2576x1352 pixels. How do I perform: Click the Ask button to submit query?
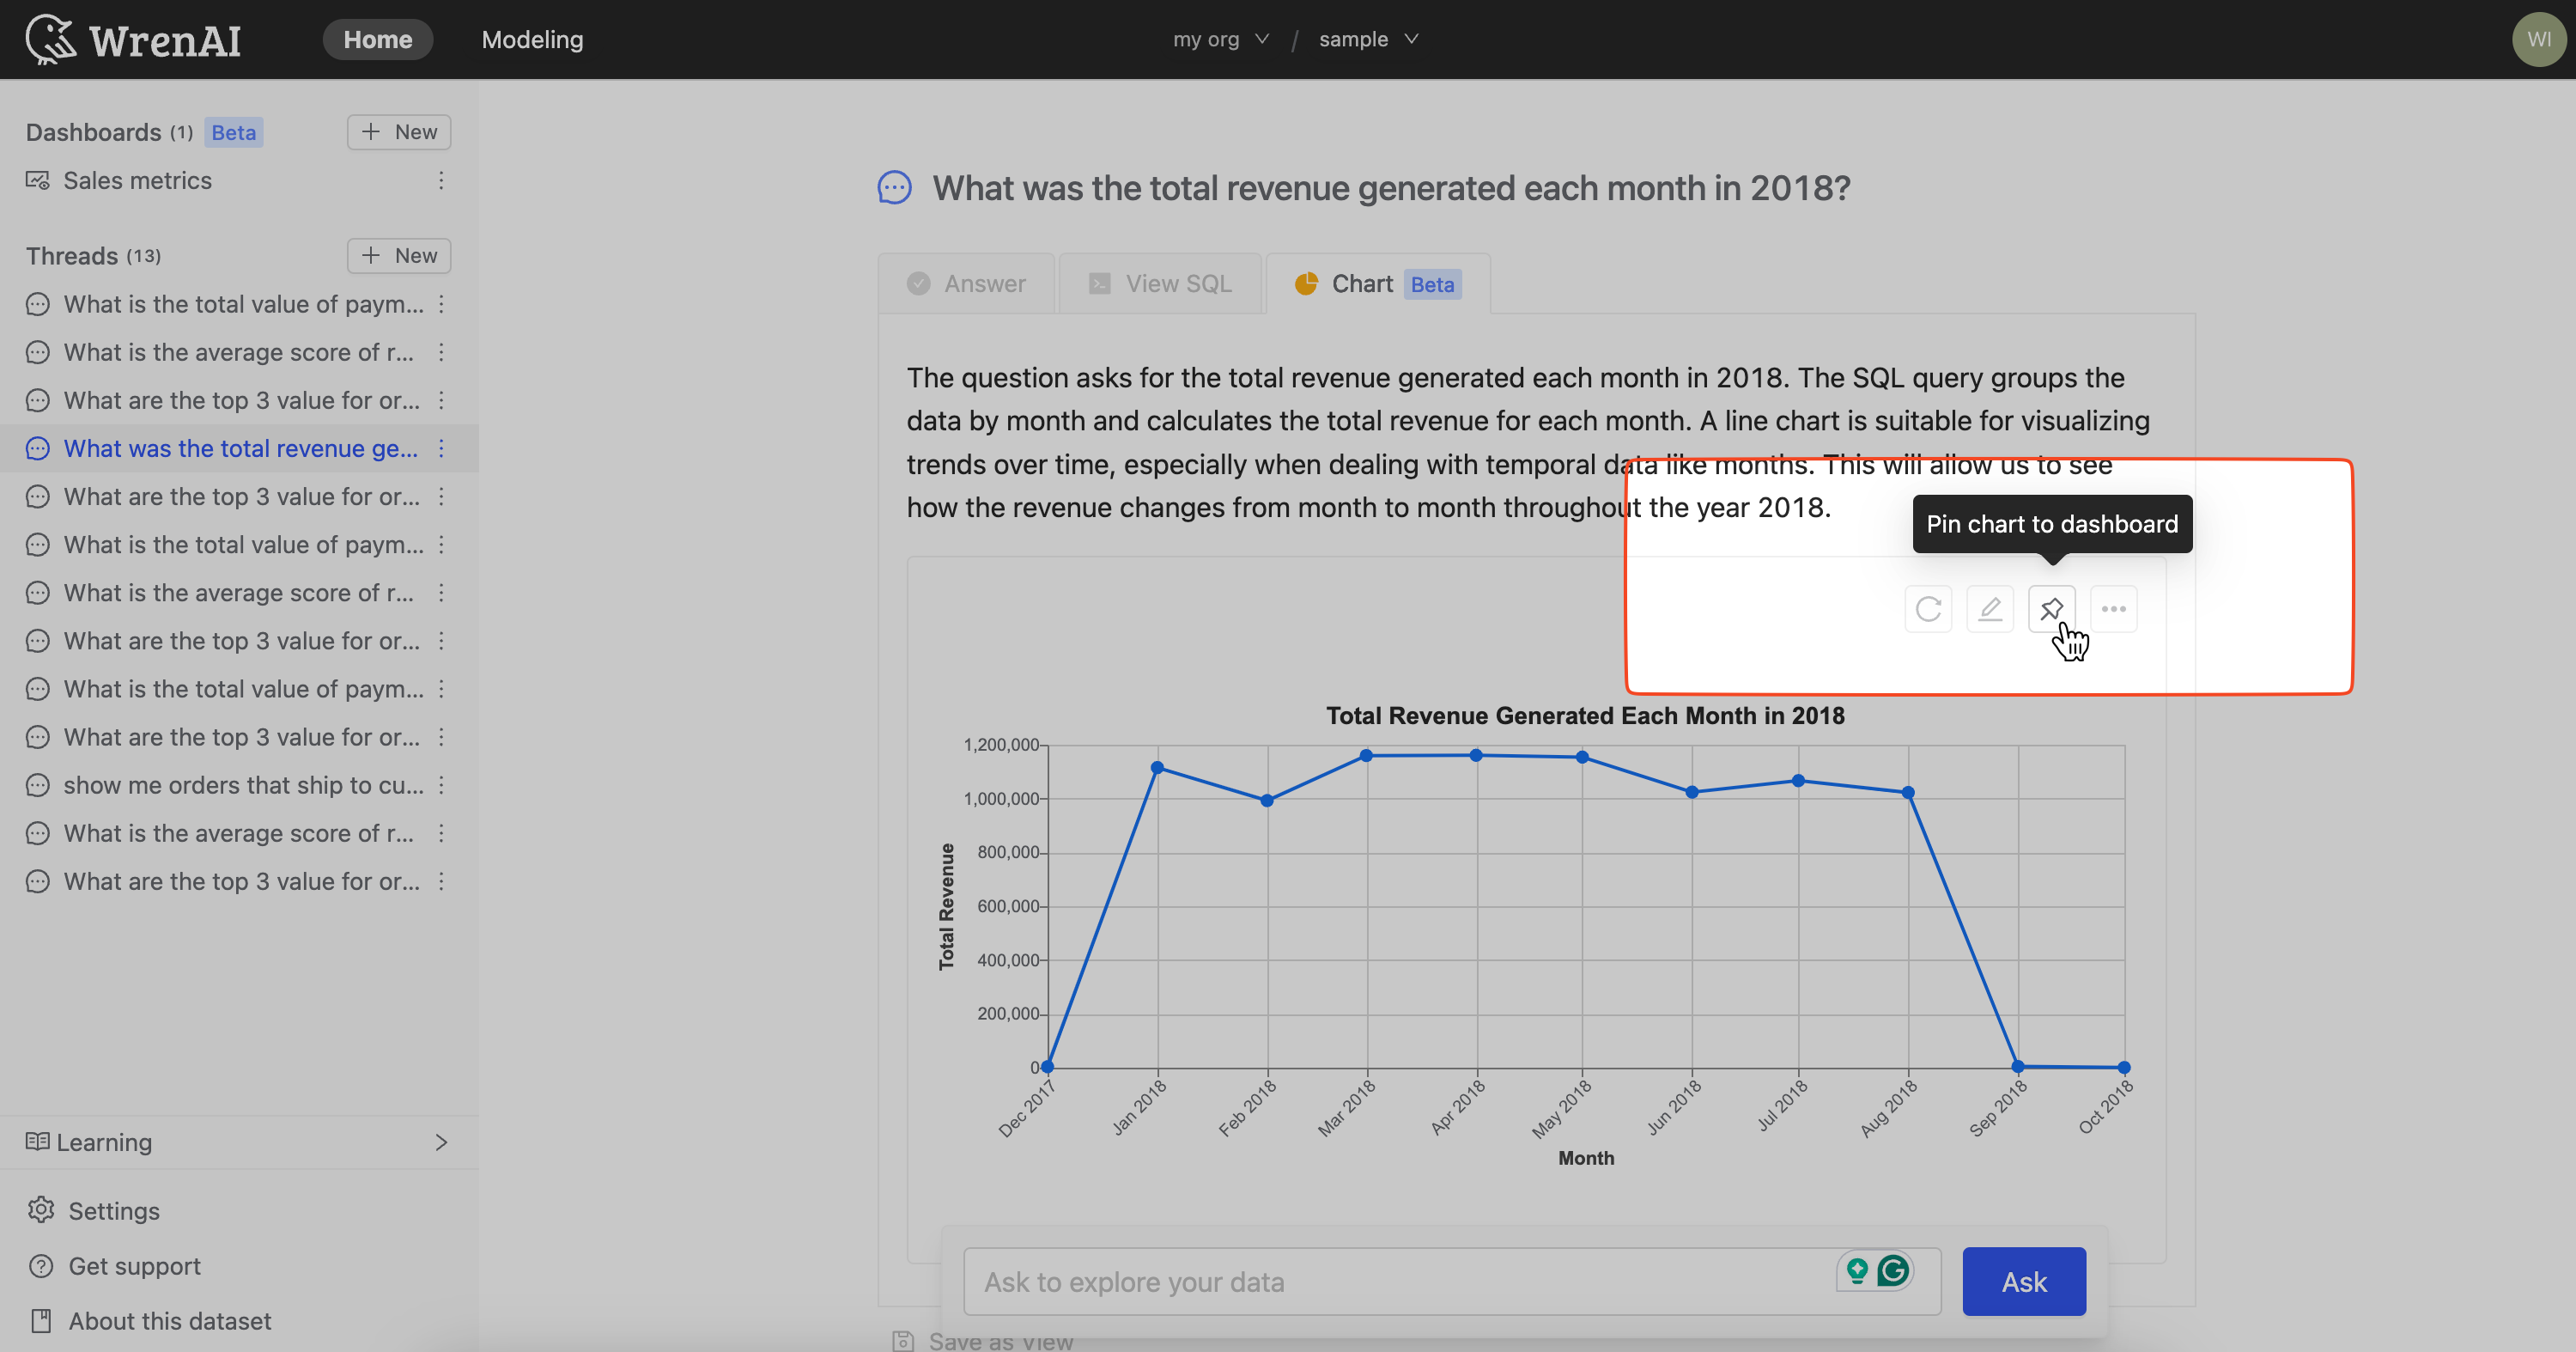[x=2024, y=1282]
